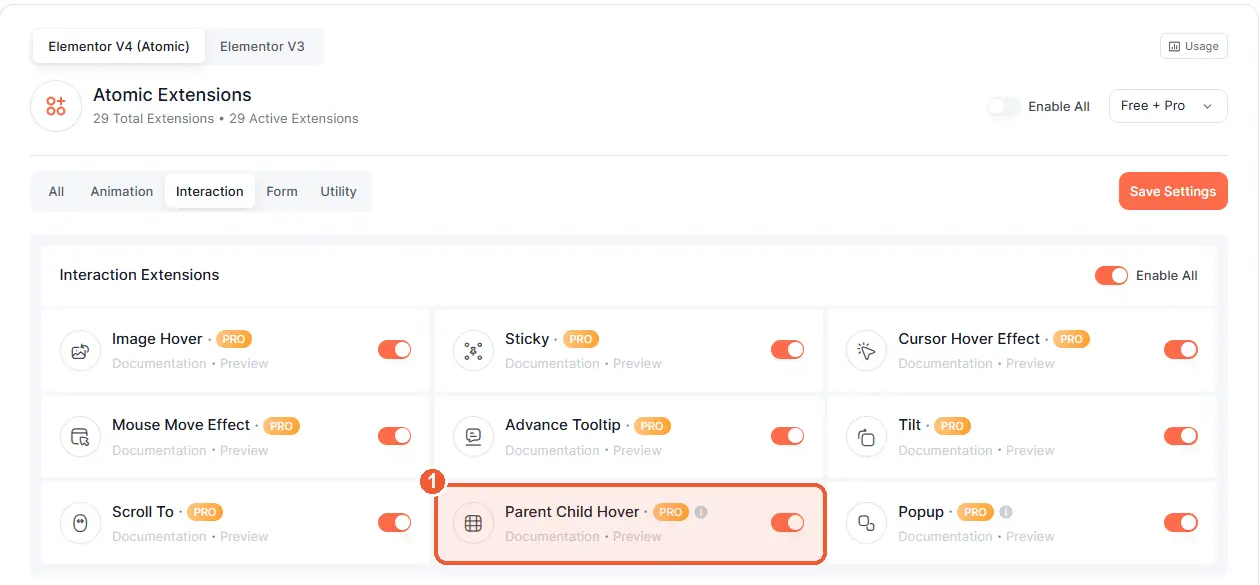The image size is (1260, 585).
Task: Open Image Hover Preview link
Action: 244,363
